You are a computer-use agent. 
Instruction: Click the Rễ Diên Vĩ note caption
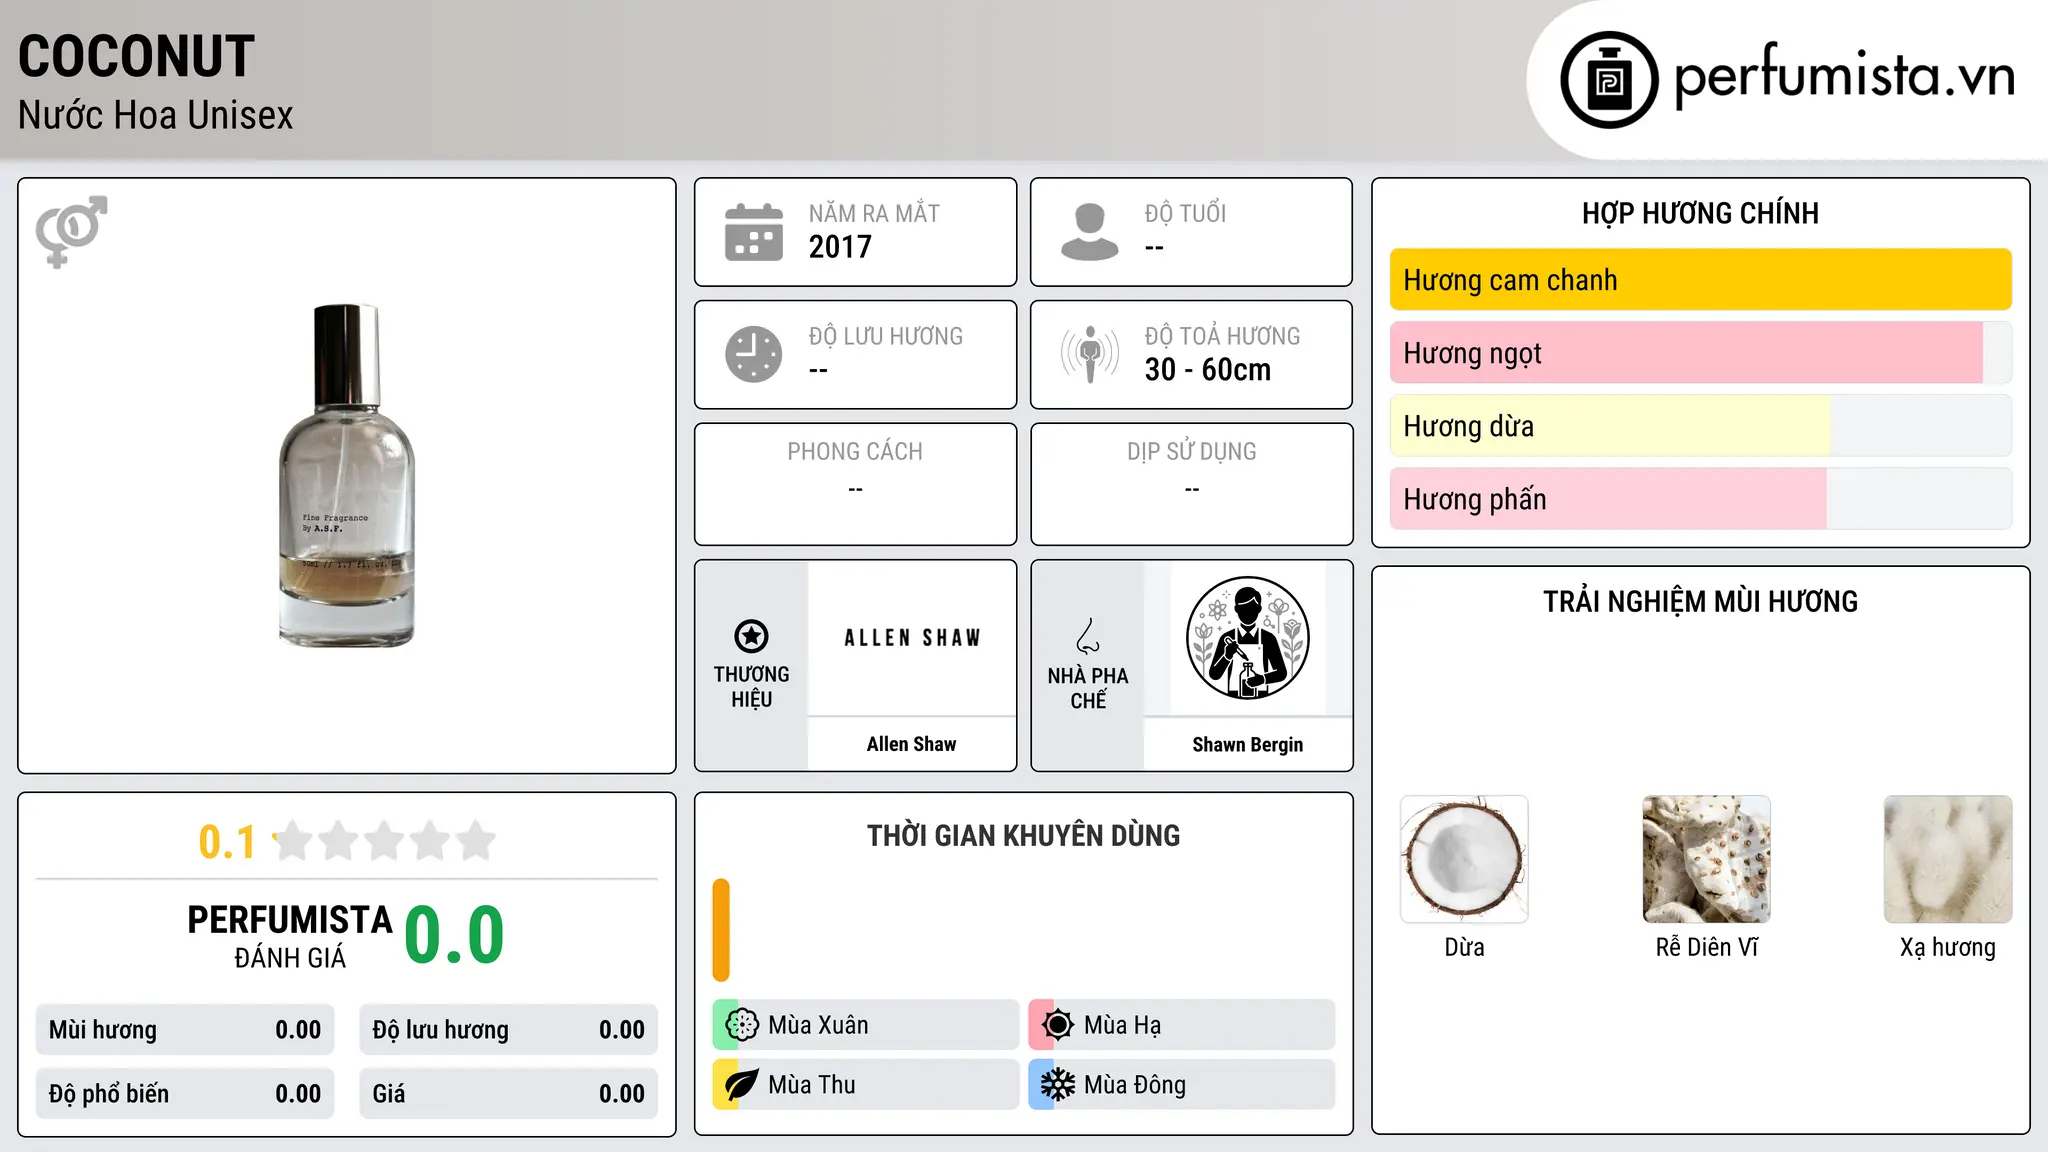(1706, 947)
